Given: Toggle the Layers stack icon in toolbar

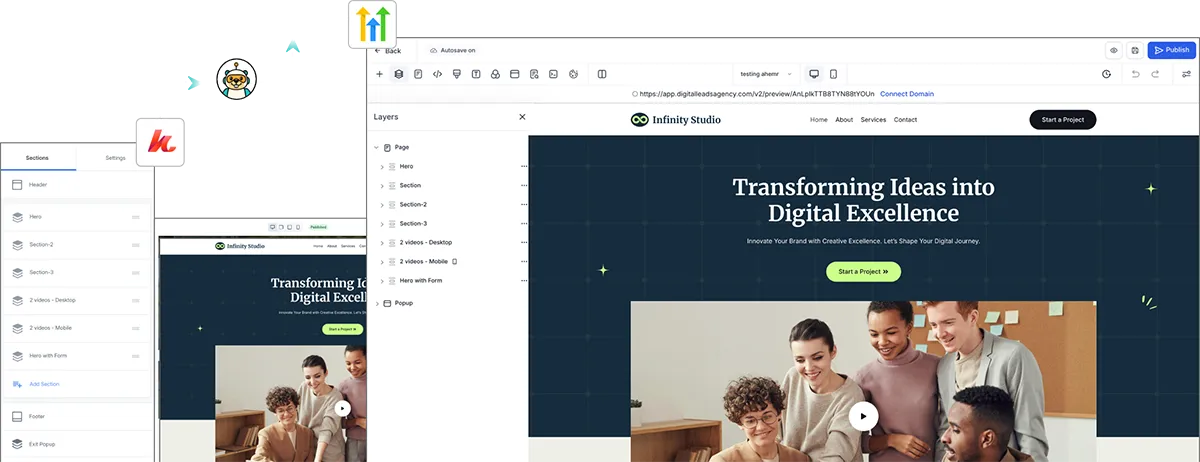Looking at the screenshot, I should coord(398,74).
